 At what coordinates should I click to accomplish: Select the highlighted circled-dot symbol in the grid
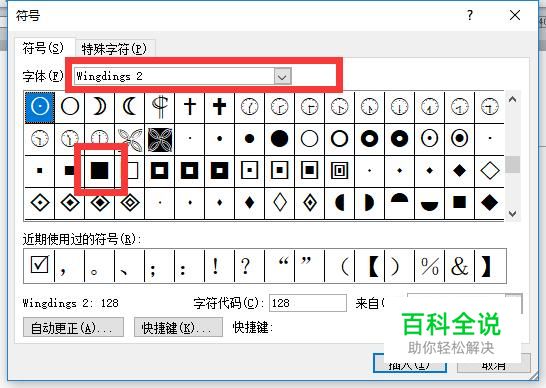tap(40, 107)
